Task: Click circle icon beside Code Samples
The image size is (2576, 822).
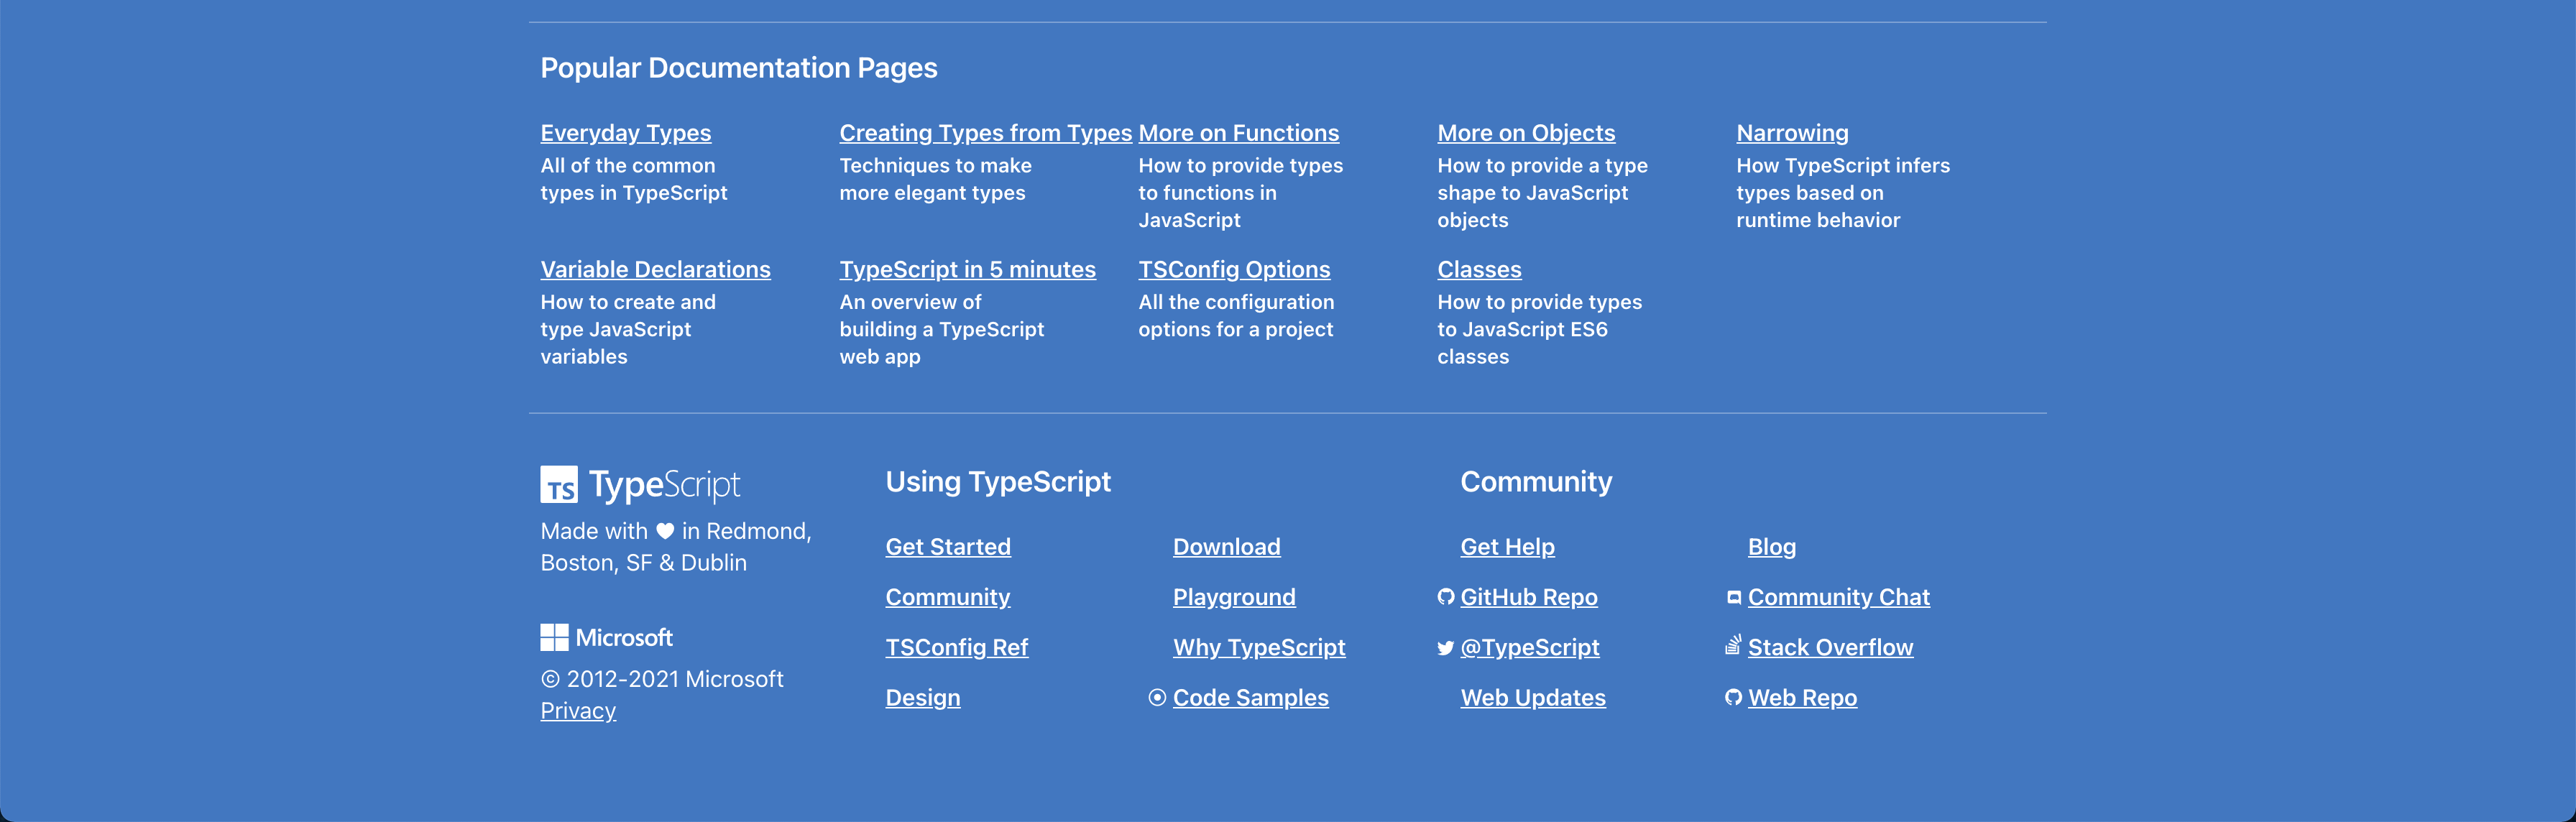Action: coord(1157,698)
